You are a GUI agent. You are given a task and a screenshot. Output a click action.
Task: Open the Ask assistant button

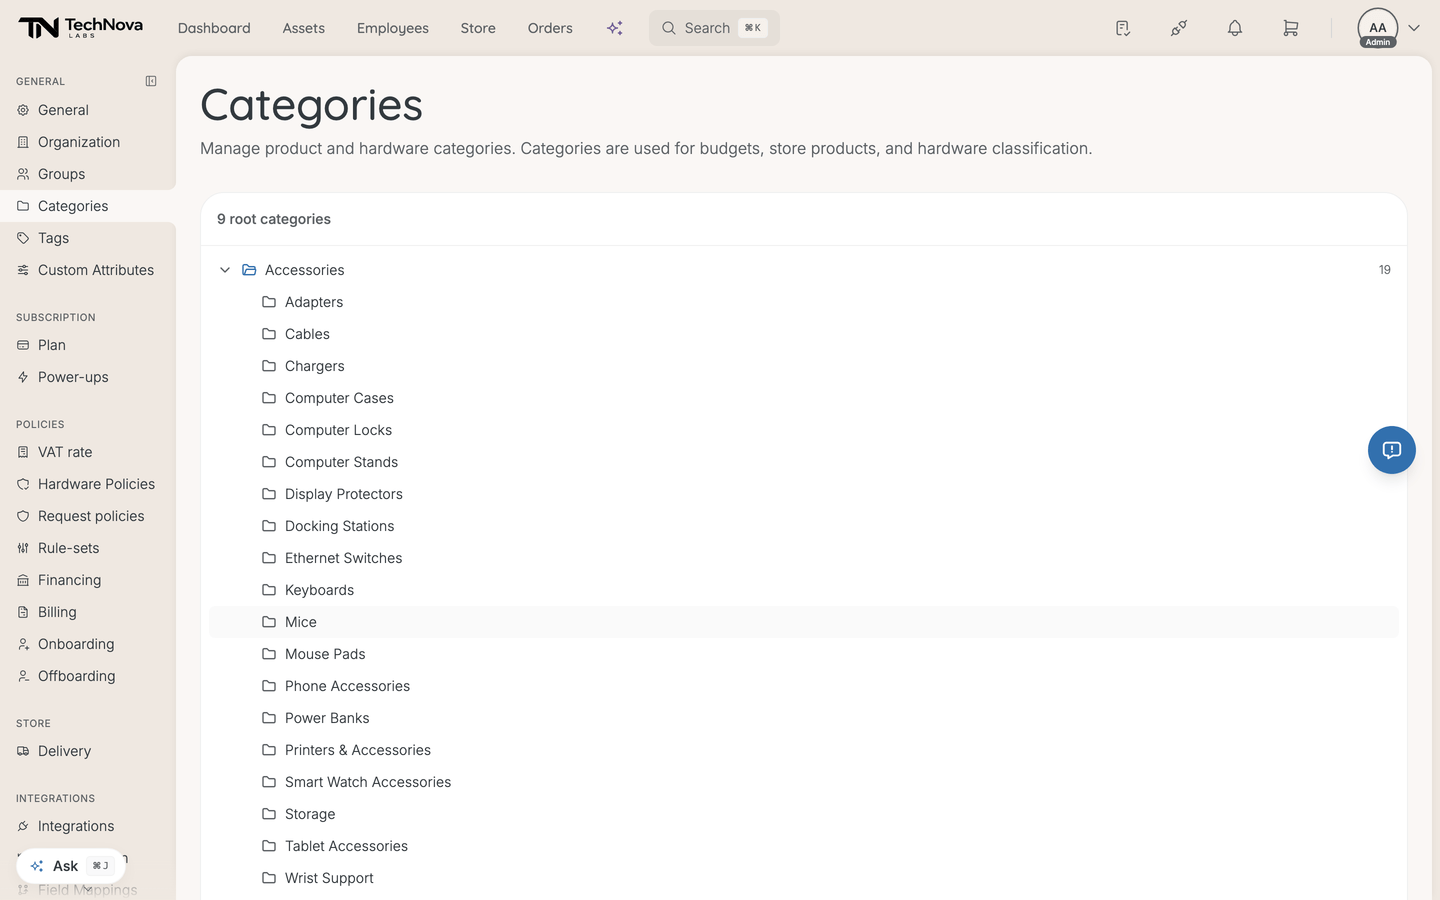[71, 866]
